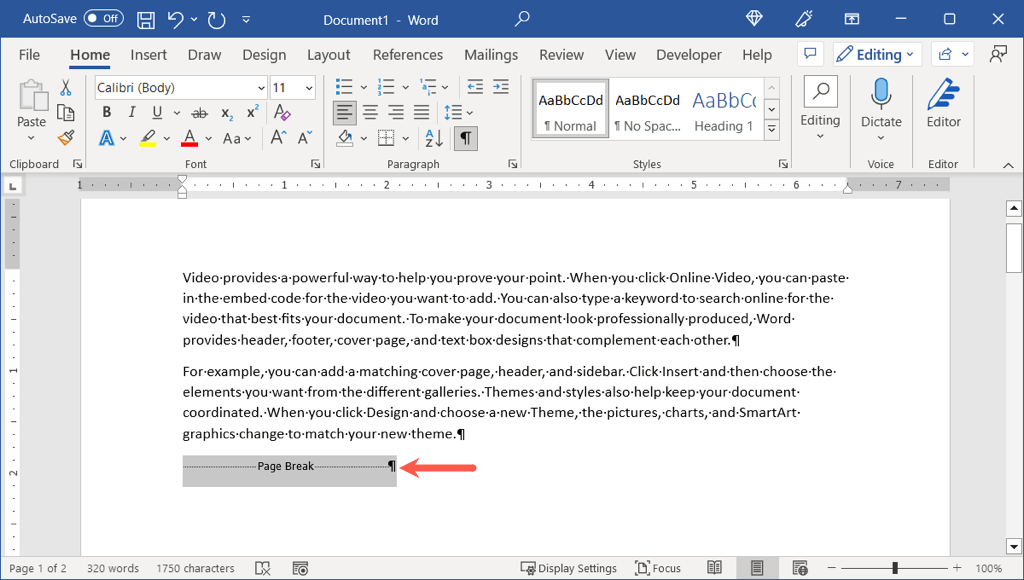Center-align the paragraph
Screen dimensions: 1024x580
pyautogui.click(x=370, y=113)
